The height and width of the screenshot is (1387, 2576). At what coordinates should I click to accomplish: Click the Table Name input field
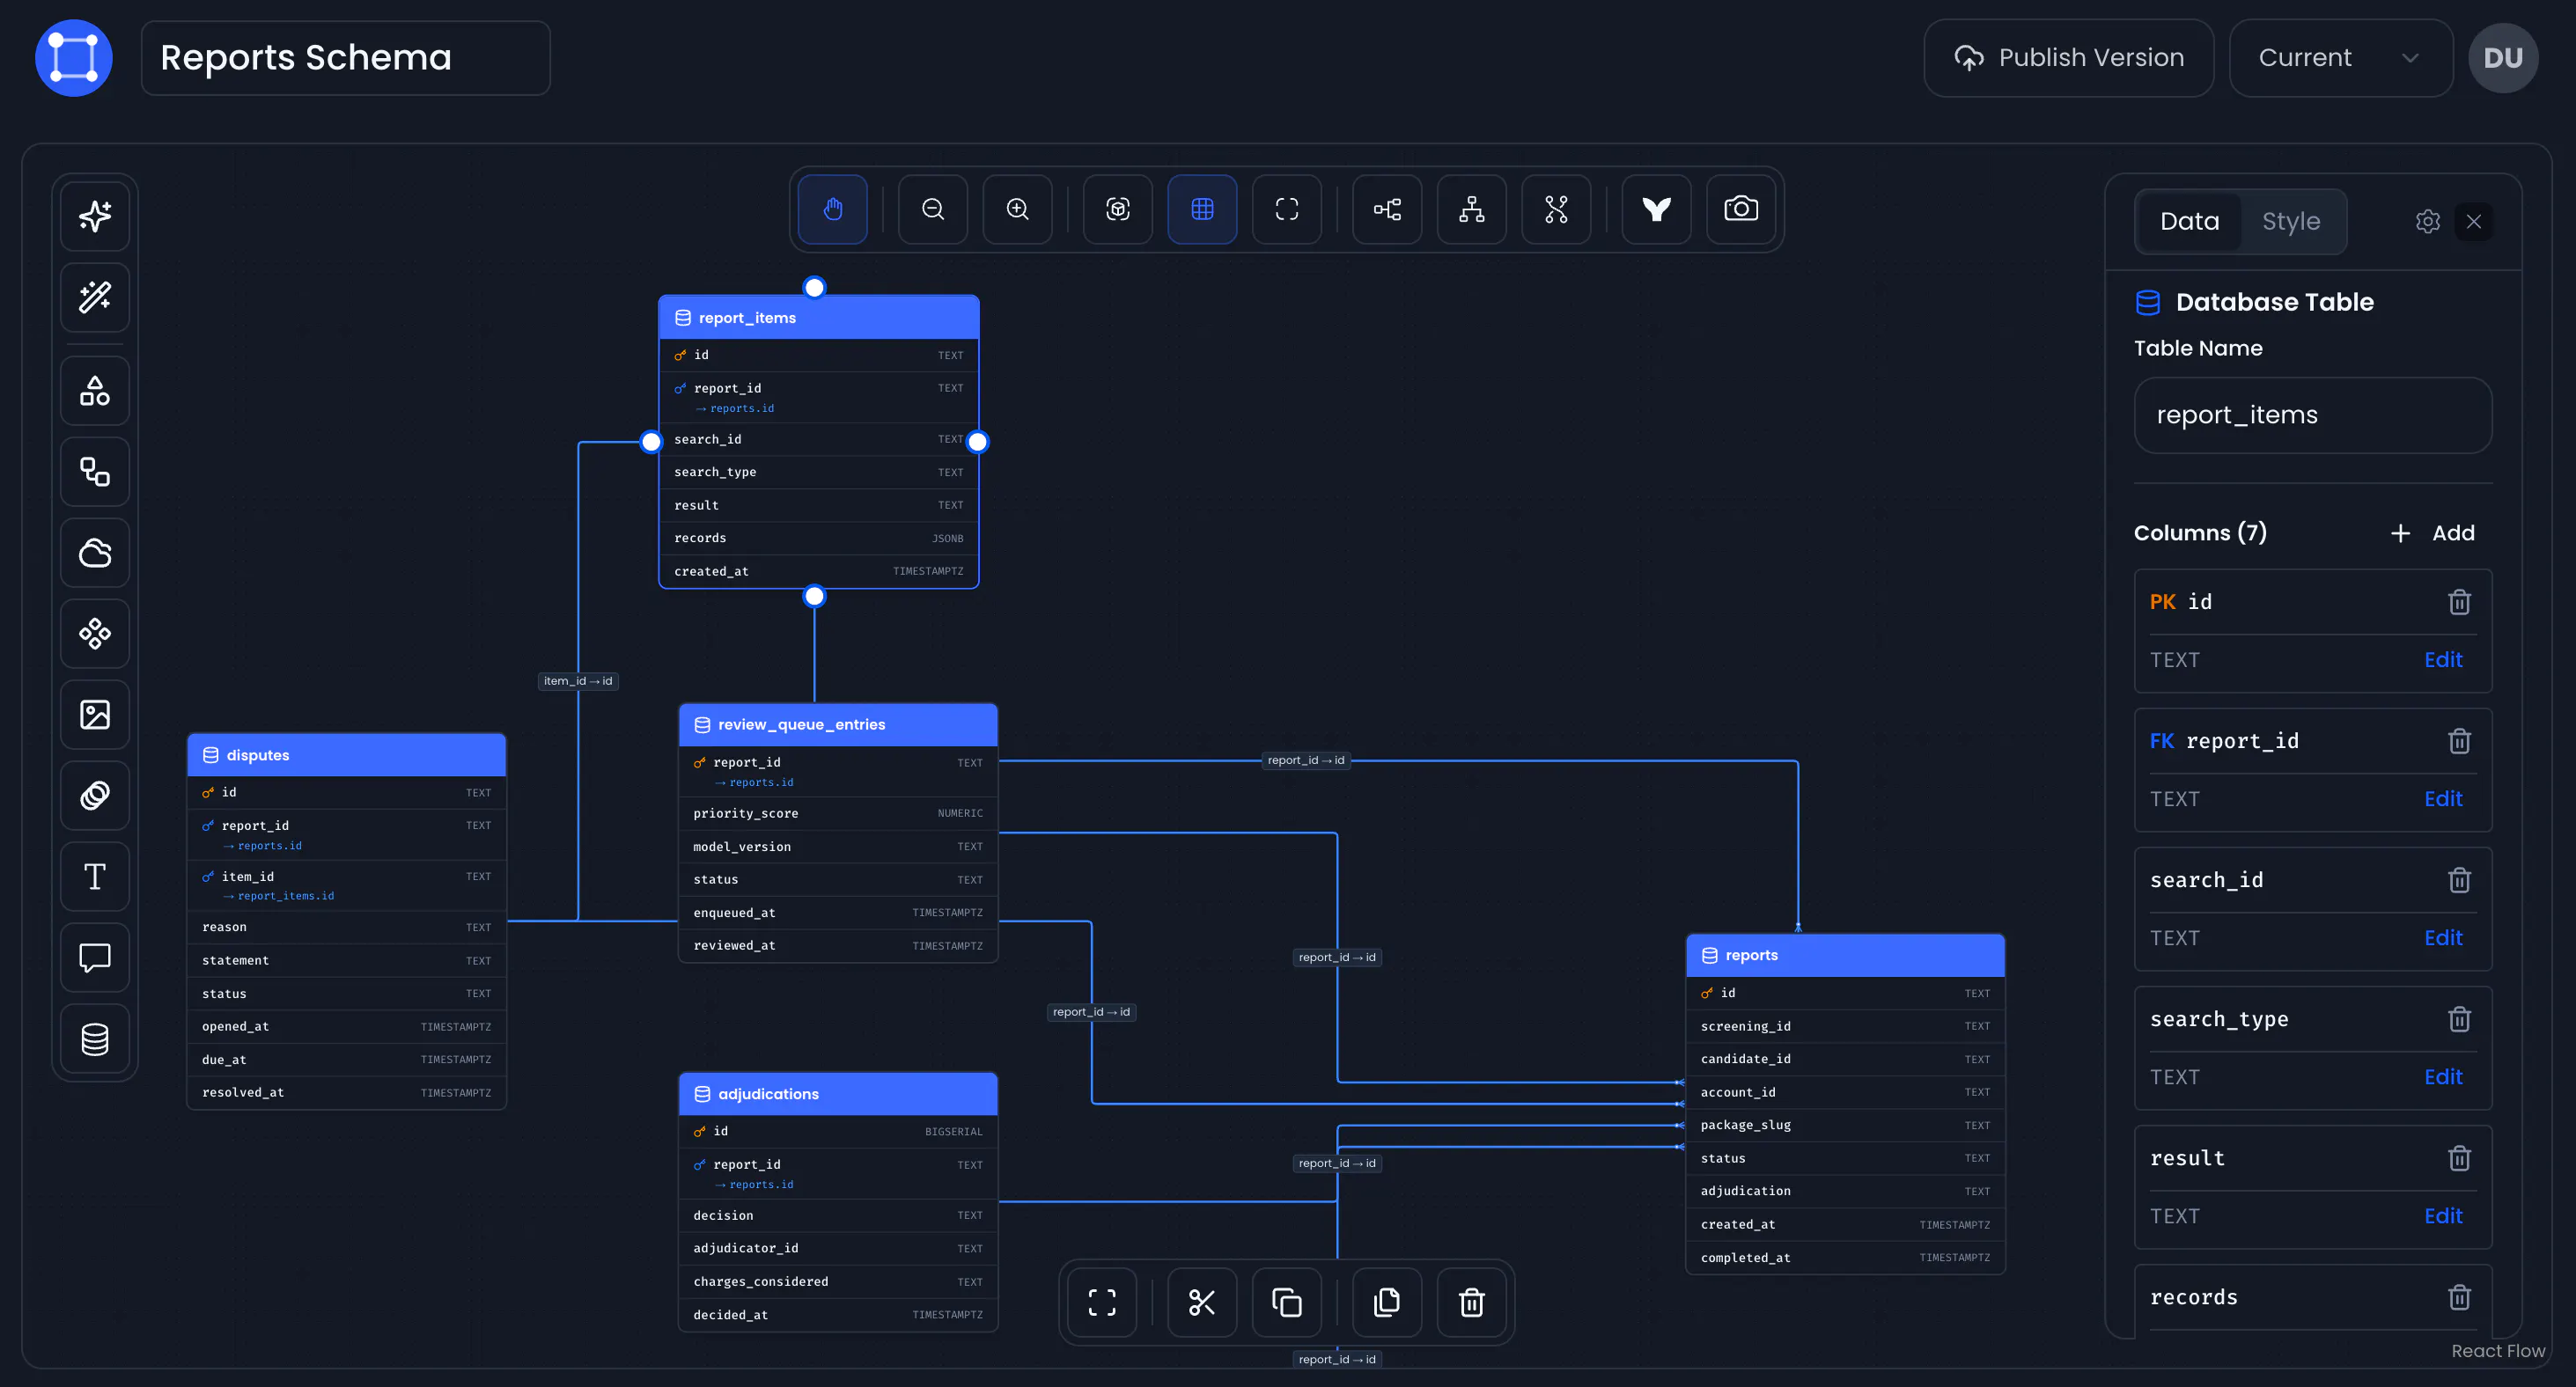point(2312,415)
